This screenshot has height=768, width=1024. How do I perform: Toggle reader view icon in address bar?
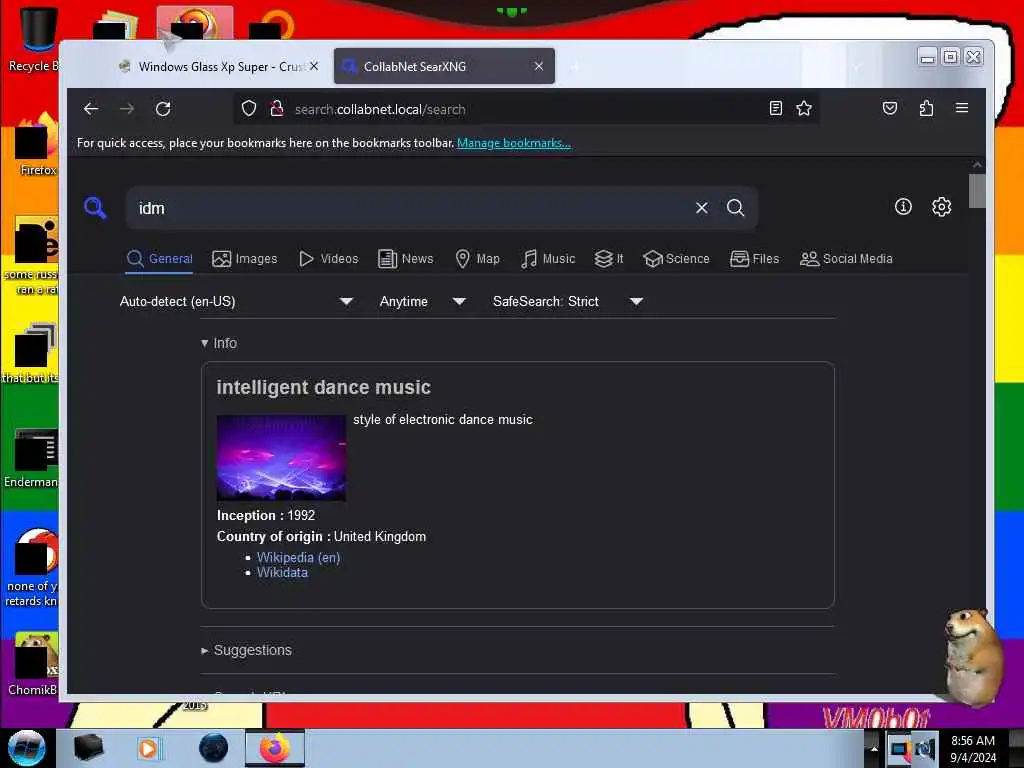coord(775,108)
